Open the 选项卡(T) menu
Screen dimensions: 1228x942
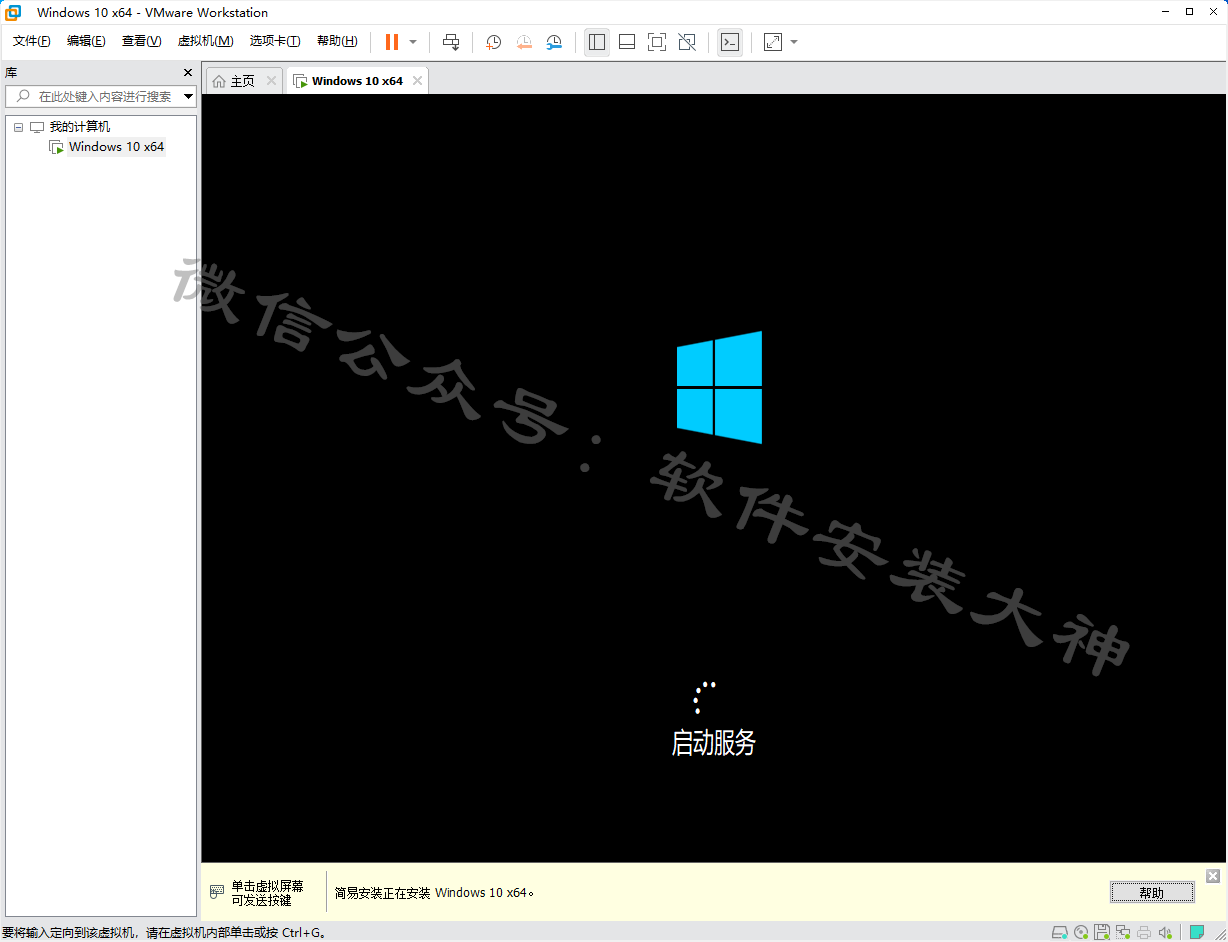tap(275, 41)
